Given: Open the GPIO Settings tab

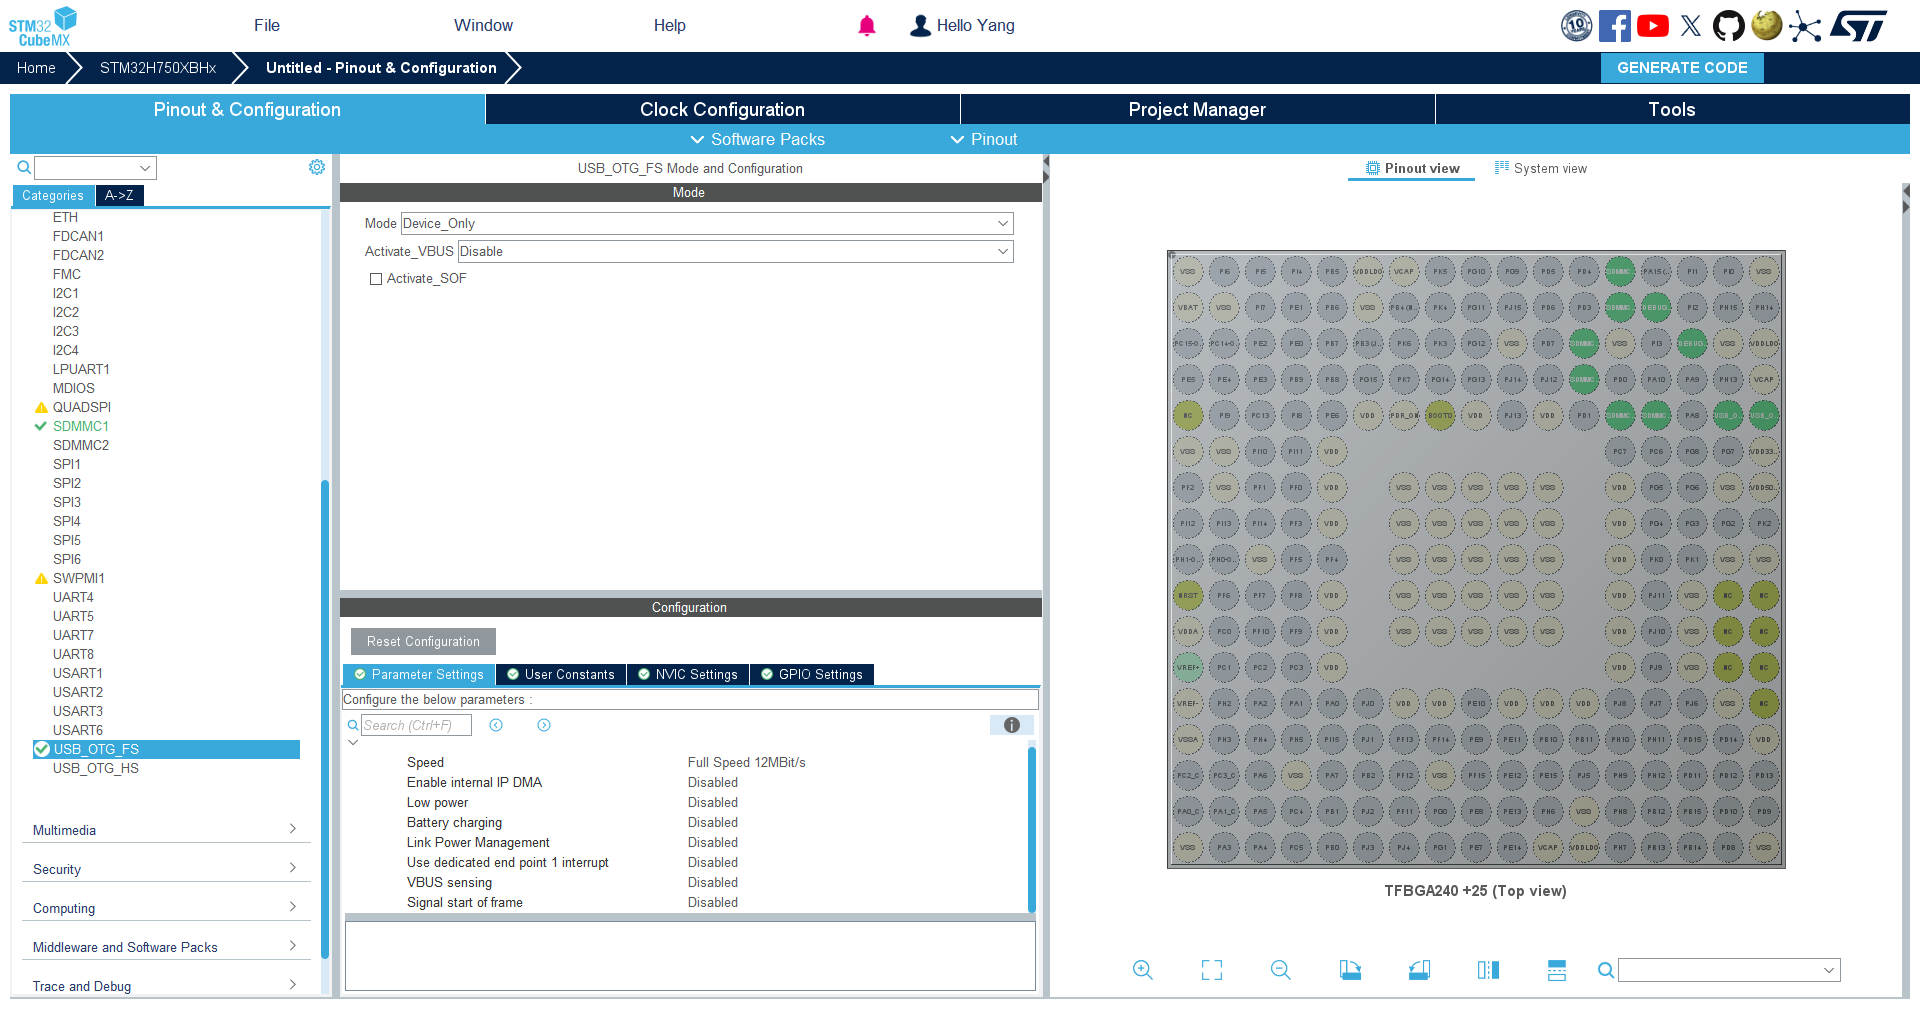Looking at the screenshot, I should (x=812, y=675).
